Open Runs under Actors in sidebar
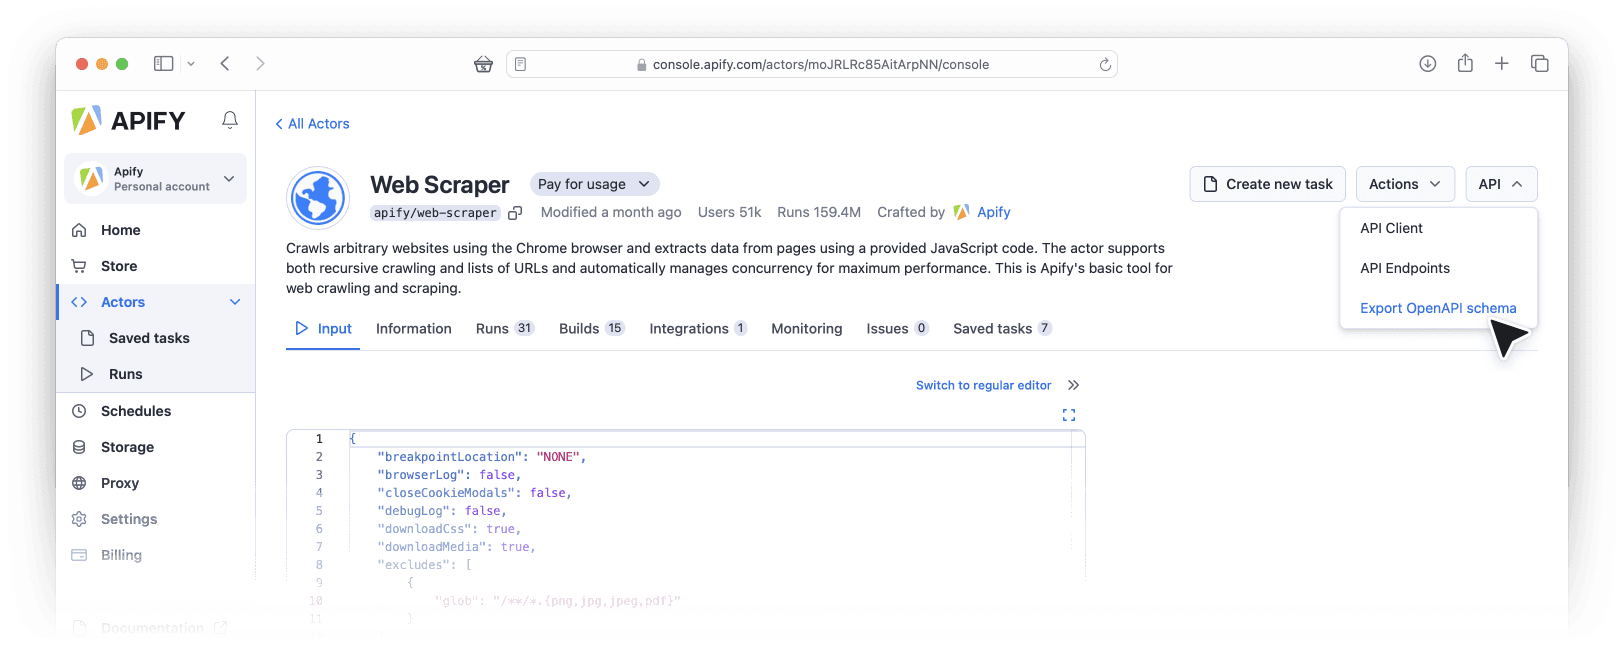 click(x=156, y=374)
